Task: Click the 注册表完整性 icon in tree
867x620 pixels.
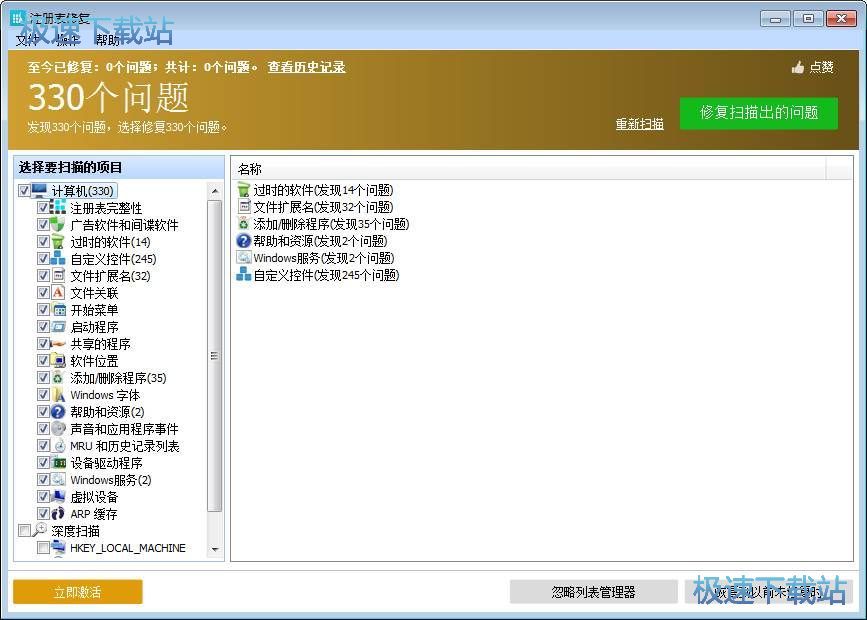Action: pos(59,208)
